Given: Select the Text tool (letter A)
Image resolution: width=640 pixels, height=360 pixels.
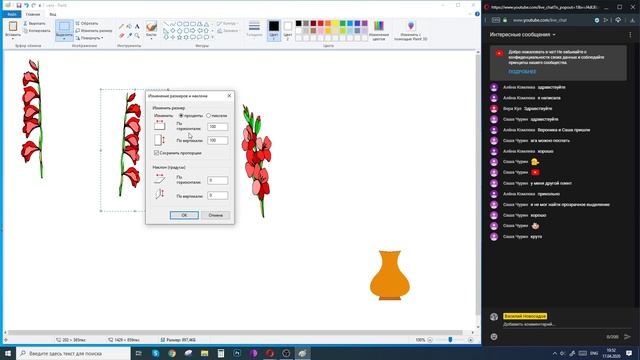Looking at the screenshot, I should [x=137, y=27].
